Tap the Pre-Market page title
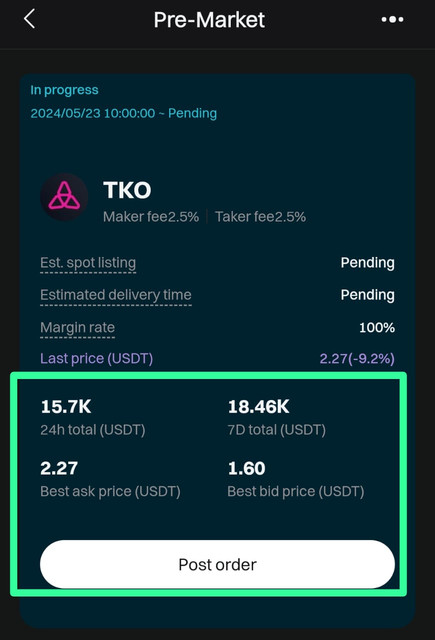435x640 pixels. click(x=209, y=20)
